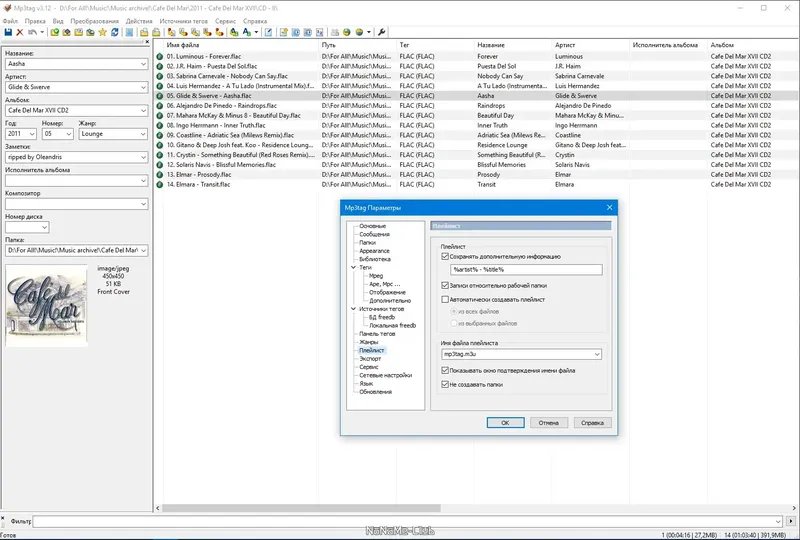Open the Действия menu

[139, 21]
